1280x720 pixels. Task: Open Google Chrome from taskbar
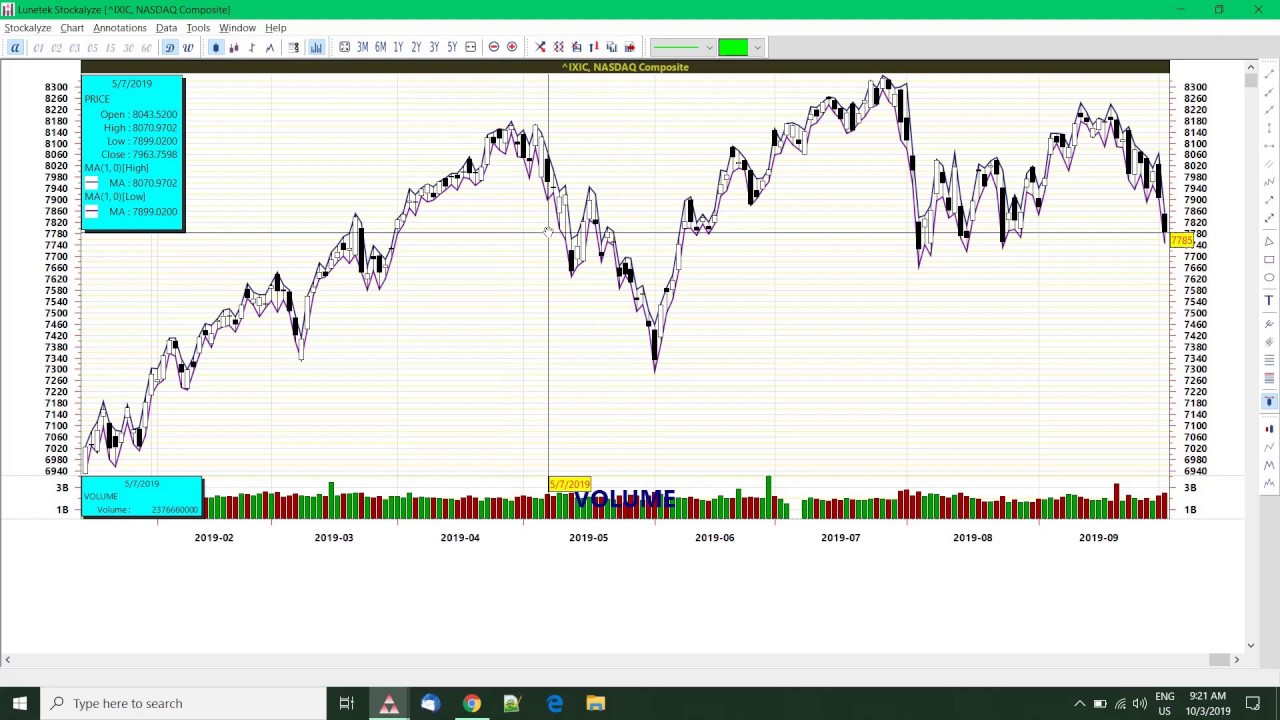(x=471, y=703)
